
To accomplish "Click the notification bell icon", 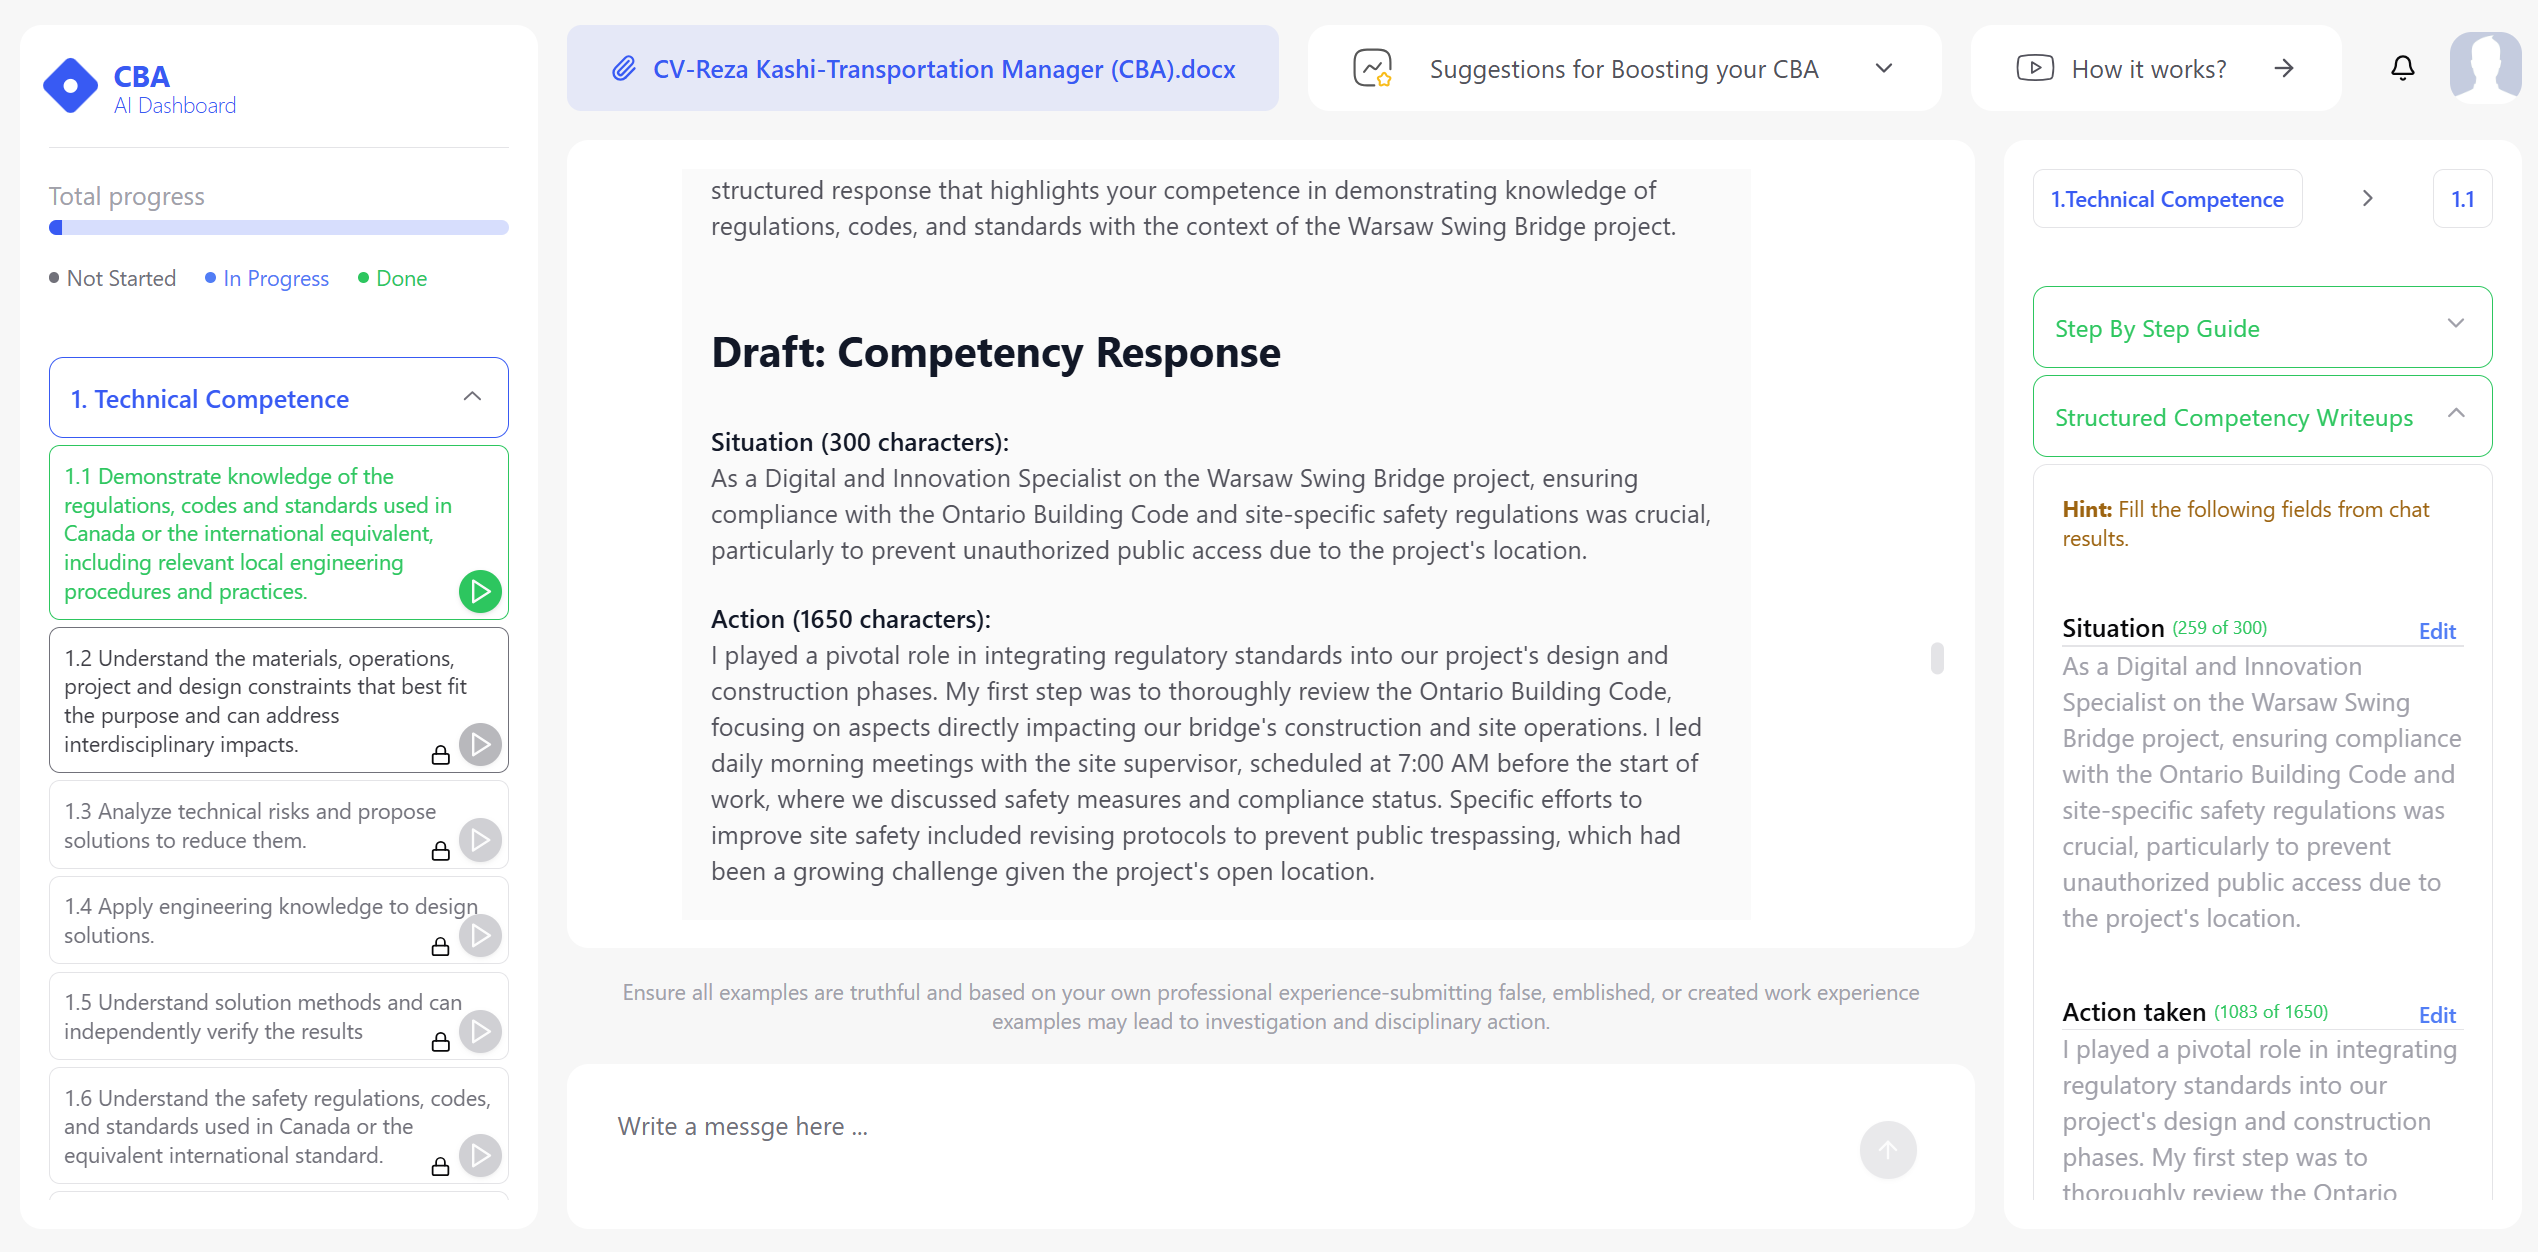I will (2402, 68).
